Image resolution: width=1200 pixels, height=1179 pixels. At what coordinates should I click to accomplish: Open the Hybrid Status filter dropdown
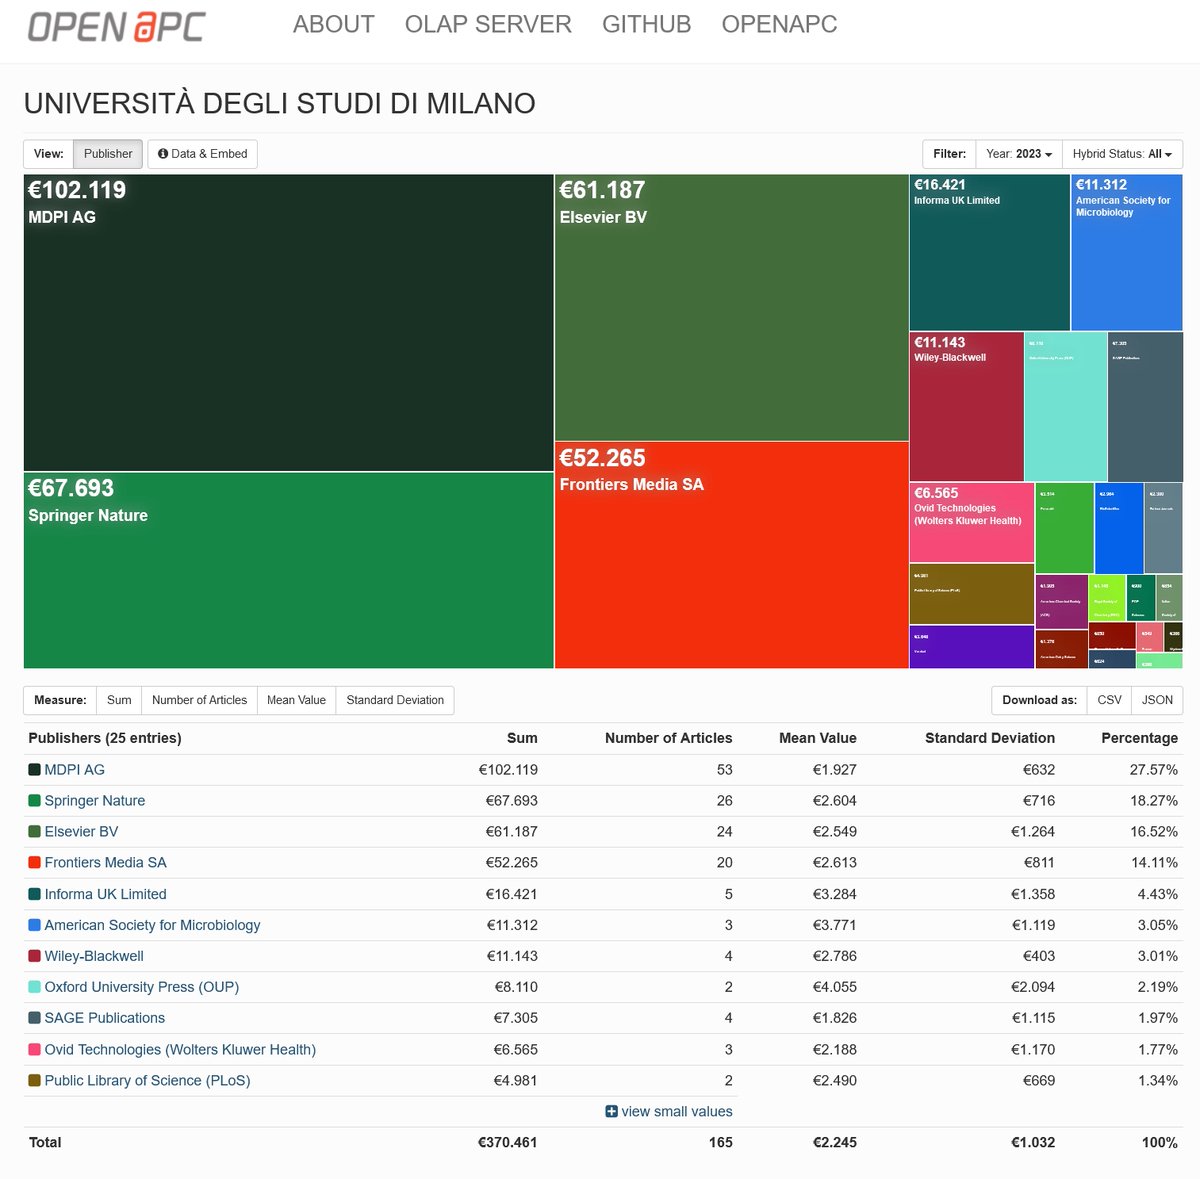pos(1122,154)
